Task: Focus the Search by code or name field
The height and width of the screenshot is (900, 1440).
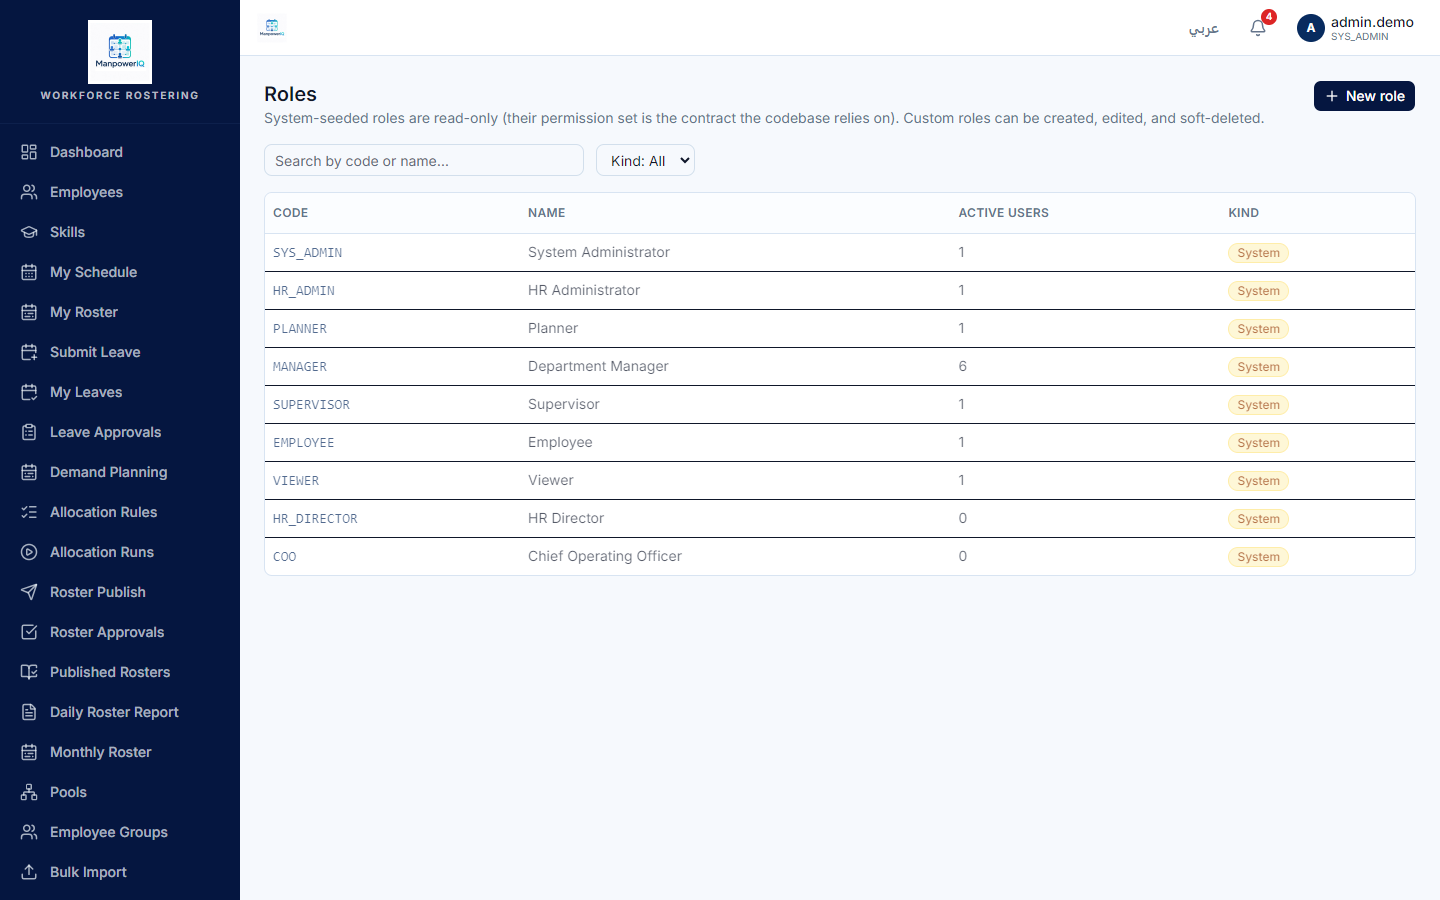Action: click(x=424, y=160)
